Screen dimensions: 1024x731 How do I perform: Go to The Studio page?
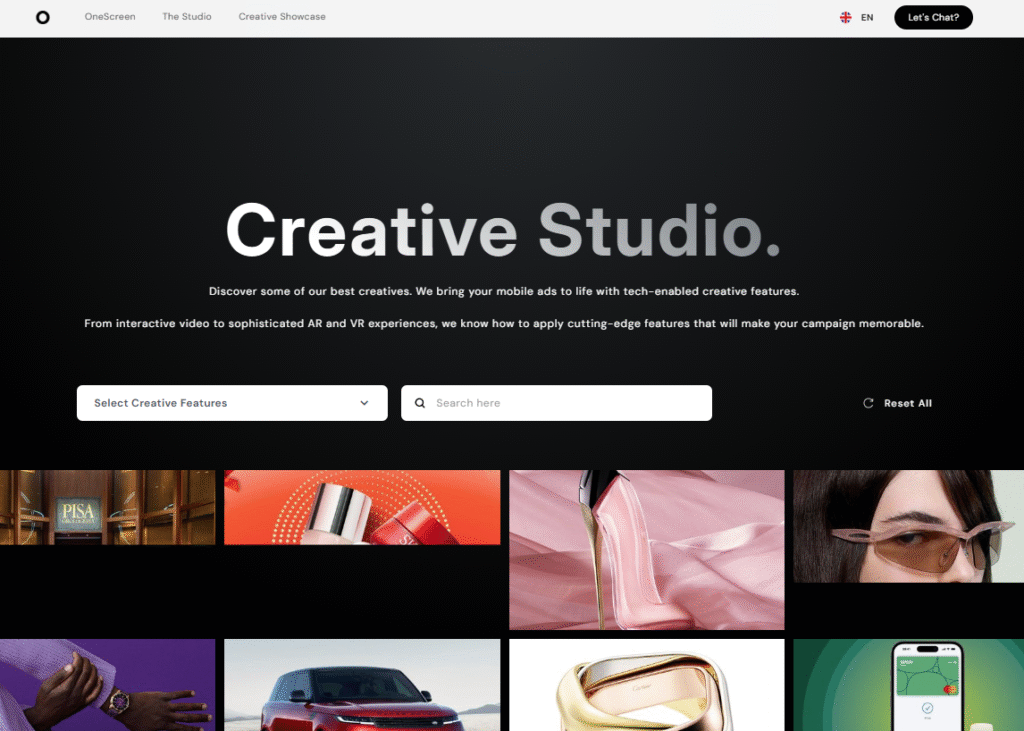(187, 16)
